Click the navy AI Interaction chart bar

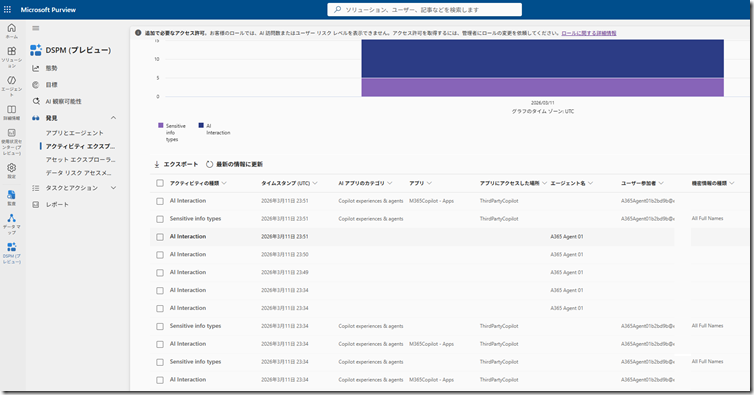point(542,59)
